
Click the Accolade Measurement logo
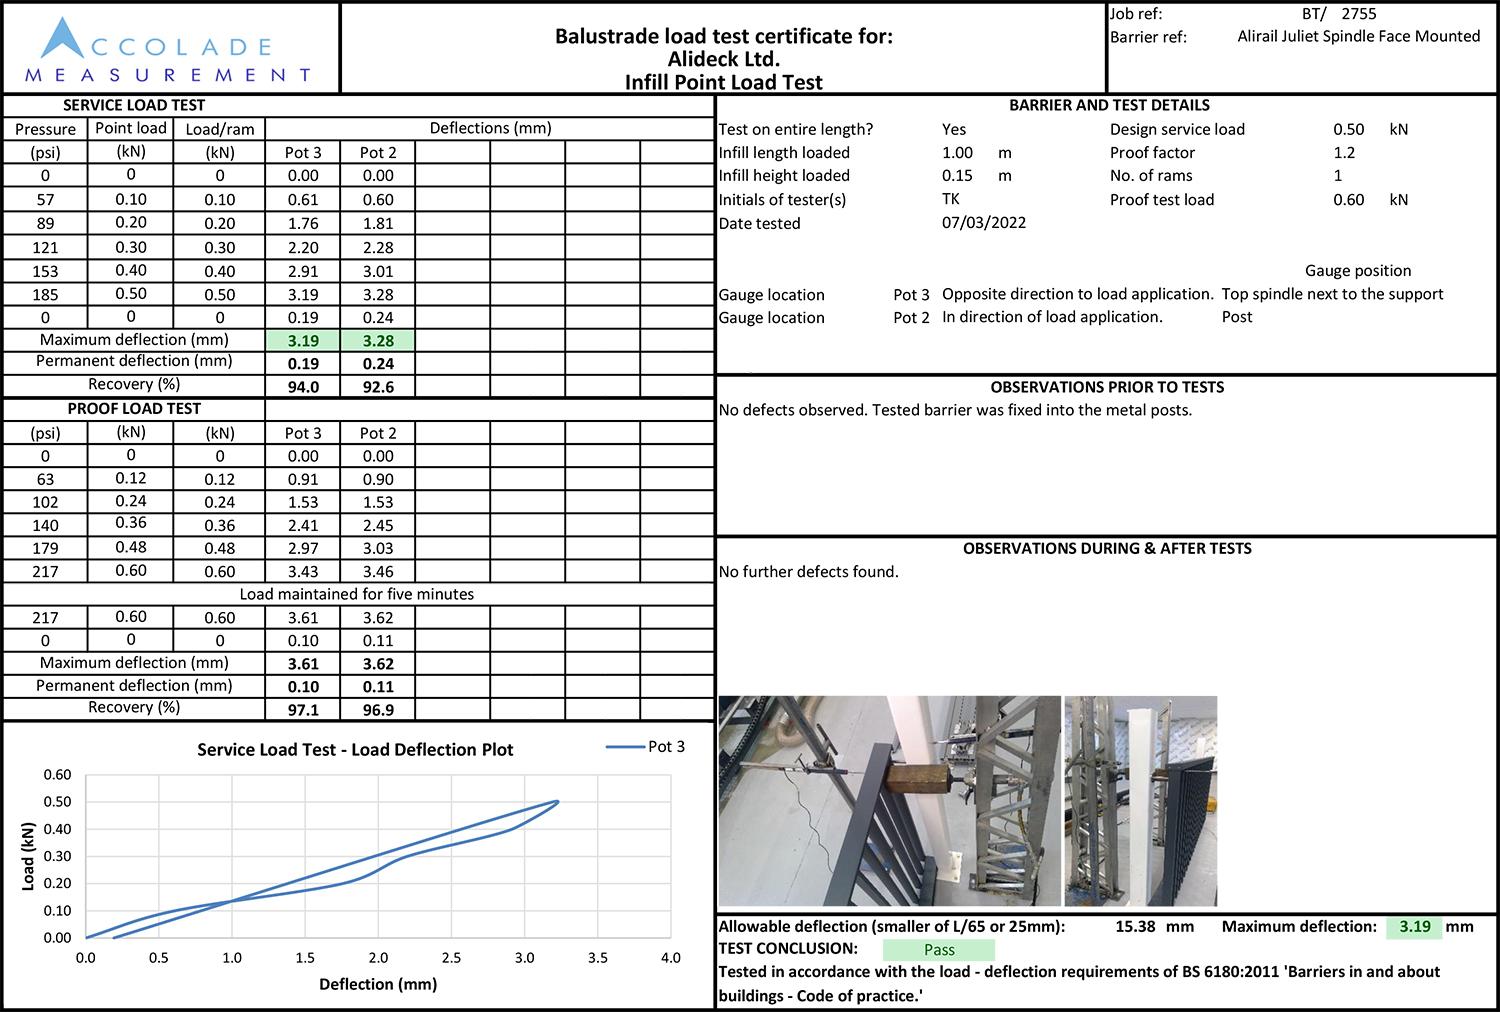click(168, 50)
